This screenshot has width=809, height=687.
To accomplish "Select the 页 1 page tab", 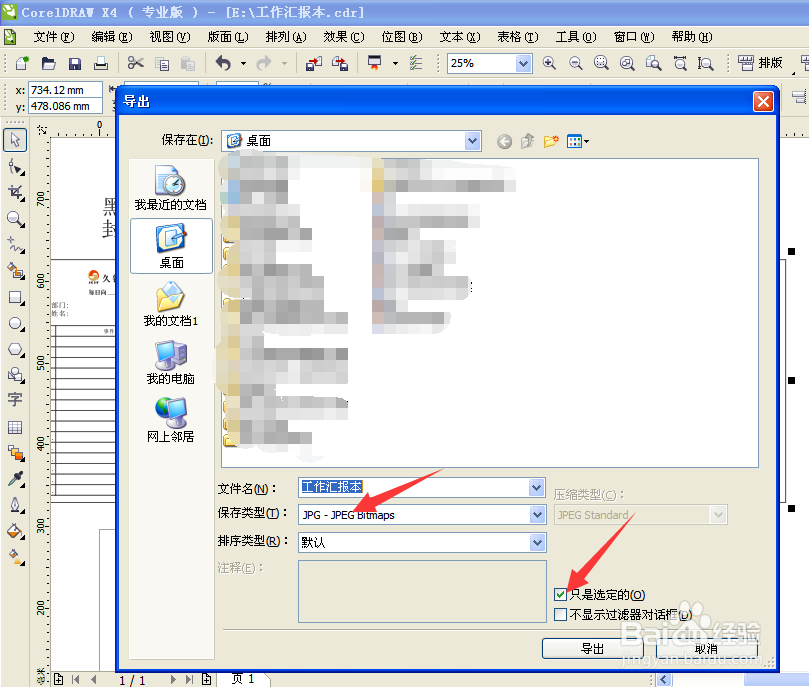I will tap(242, 679).
